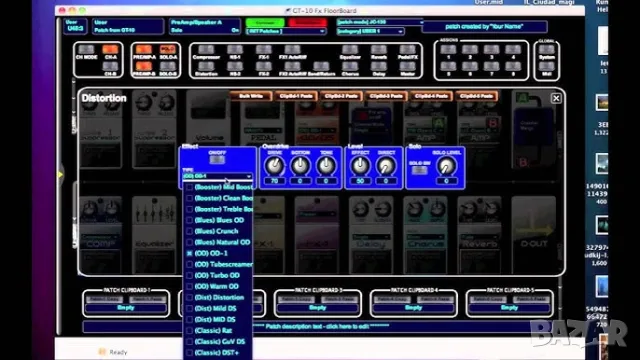Screen dimensions: 640x360
Task: Click the ClipBd-2 Paste button
Action: tap(341, 96)
